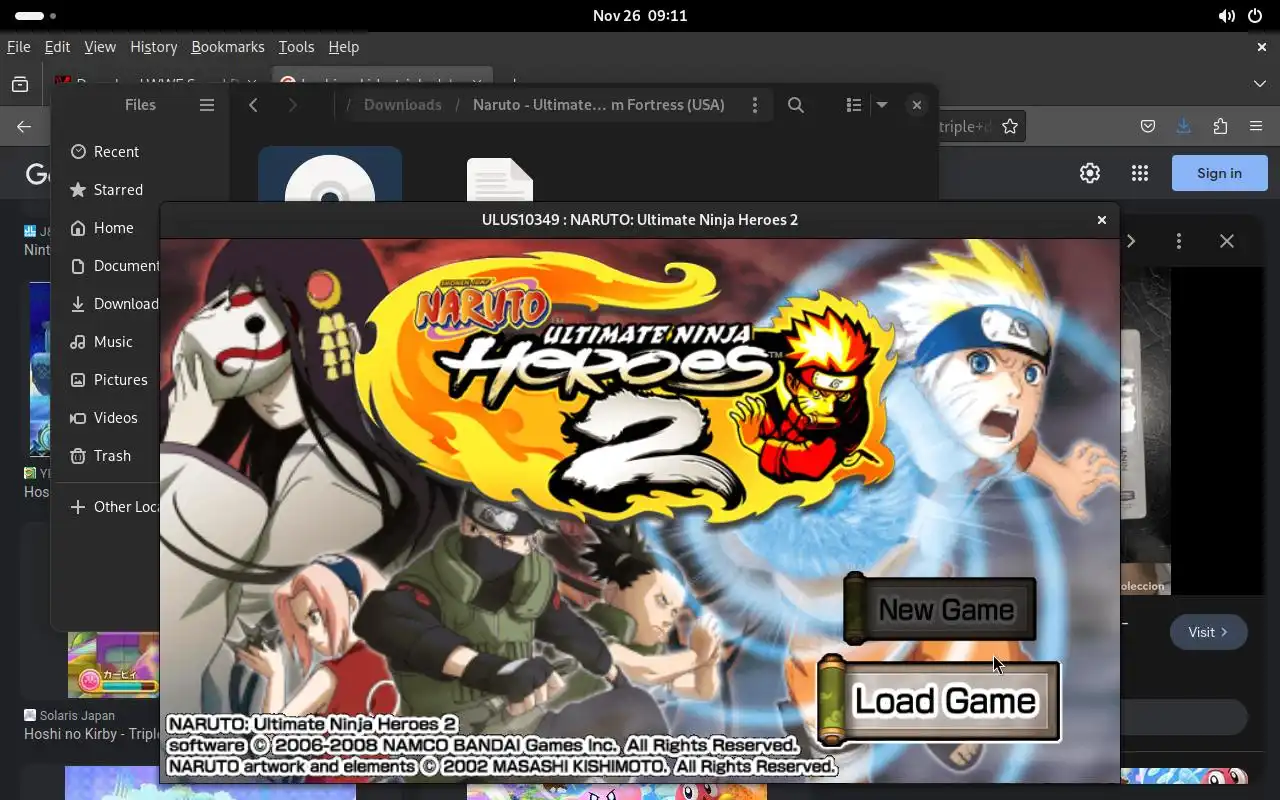Show Firefox downloads panel

pyautogui.click(x=1184, y=126)
